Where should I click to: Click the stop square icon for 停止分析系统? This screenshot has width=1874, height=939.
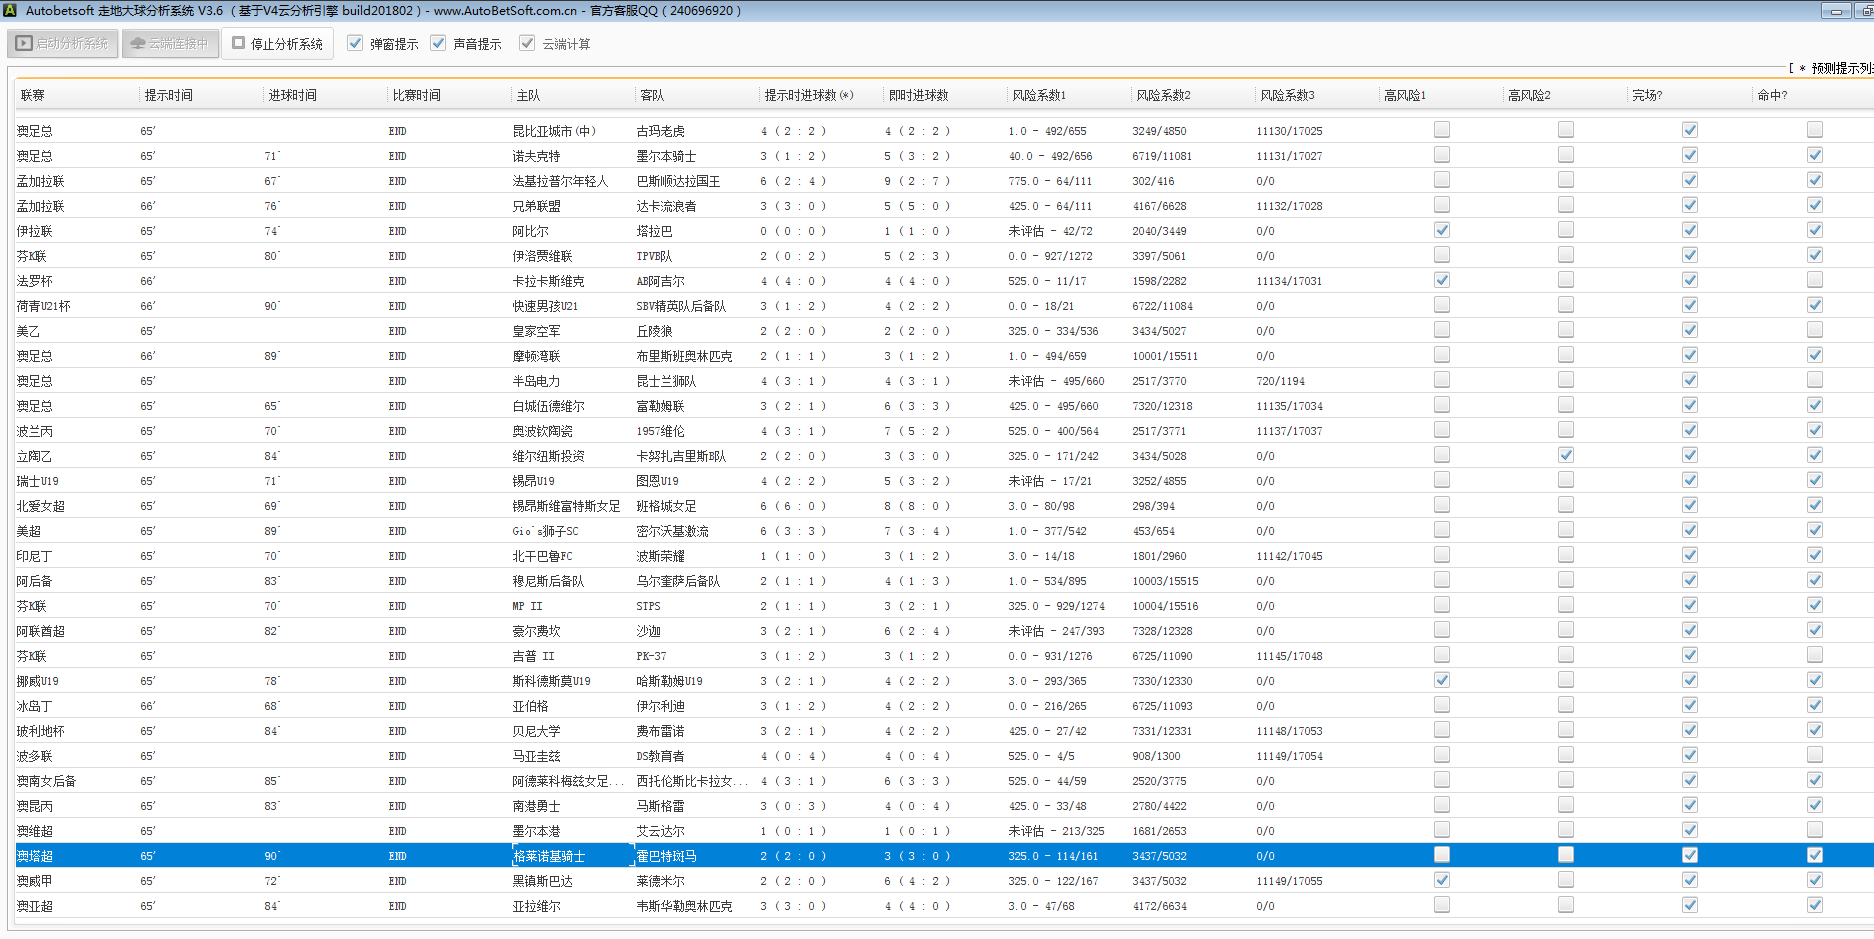tap(239, 43)
